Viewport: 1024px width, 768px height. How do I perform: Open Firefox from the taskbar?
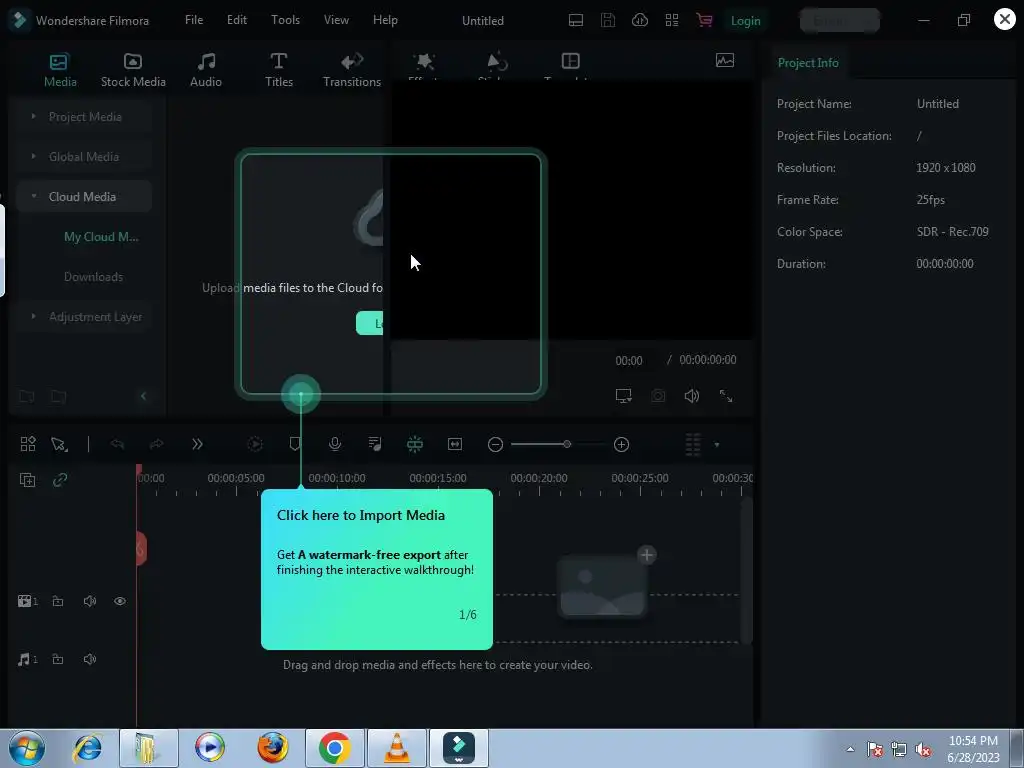(272, 748)
